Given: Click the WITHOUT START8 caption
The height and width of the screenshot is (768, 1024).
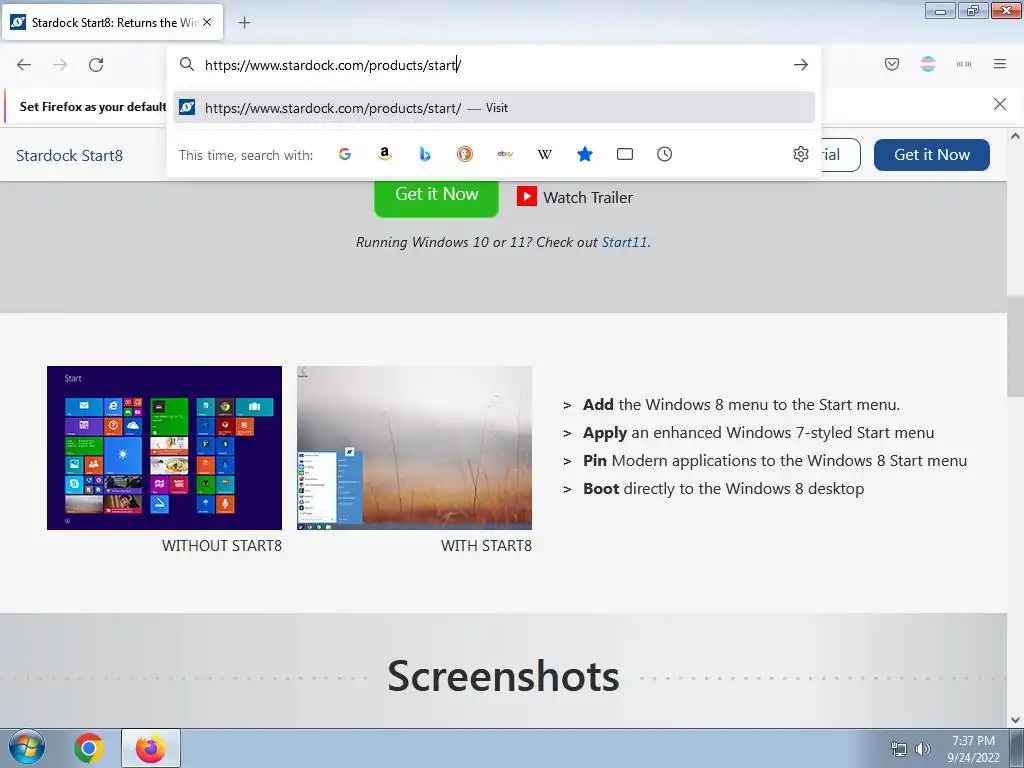Looking at the screenshot, I should tap(222, 546).
